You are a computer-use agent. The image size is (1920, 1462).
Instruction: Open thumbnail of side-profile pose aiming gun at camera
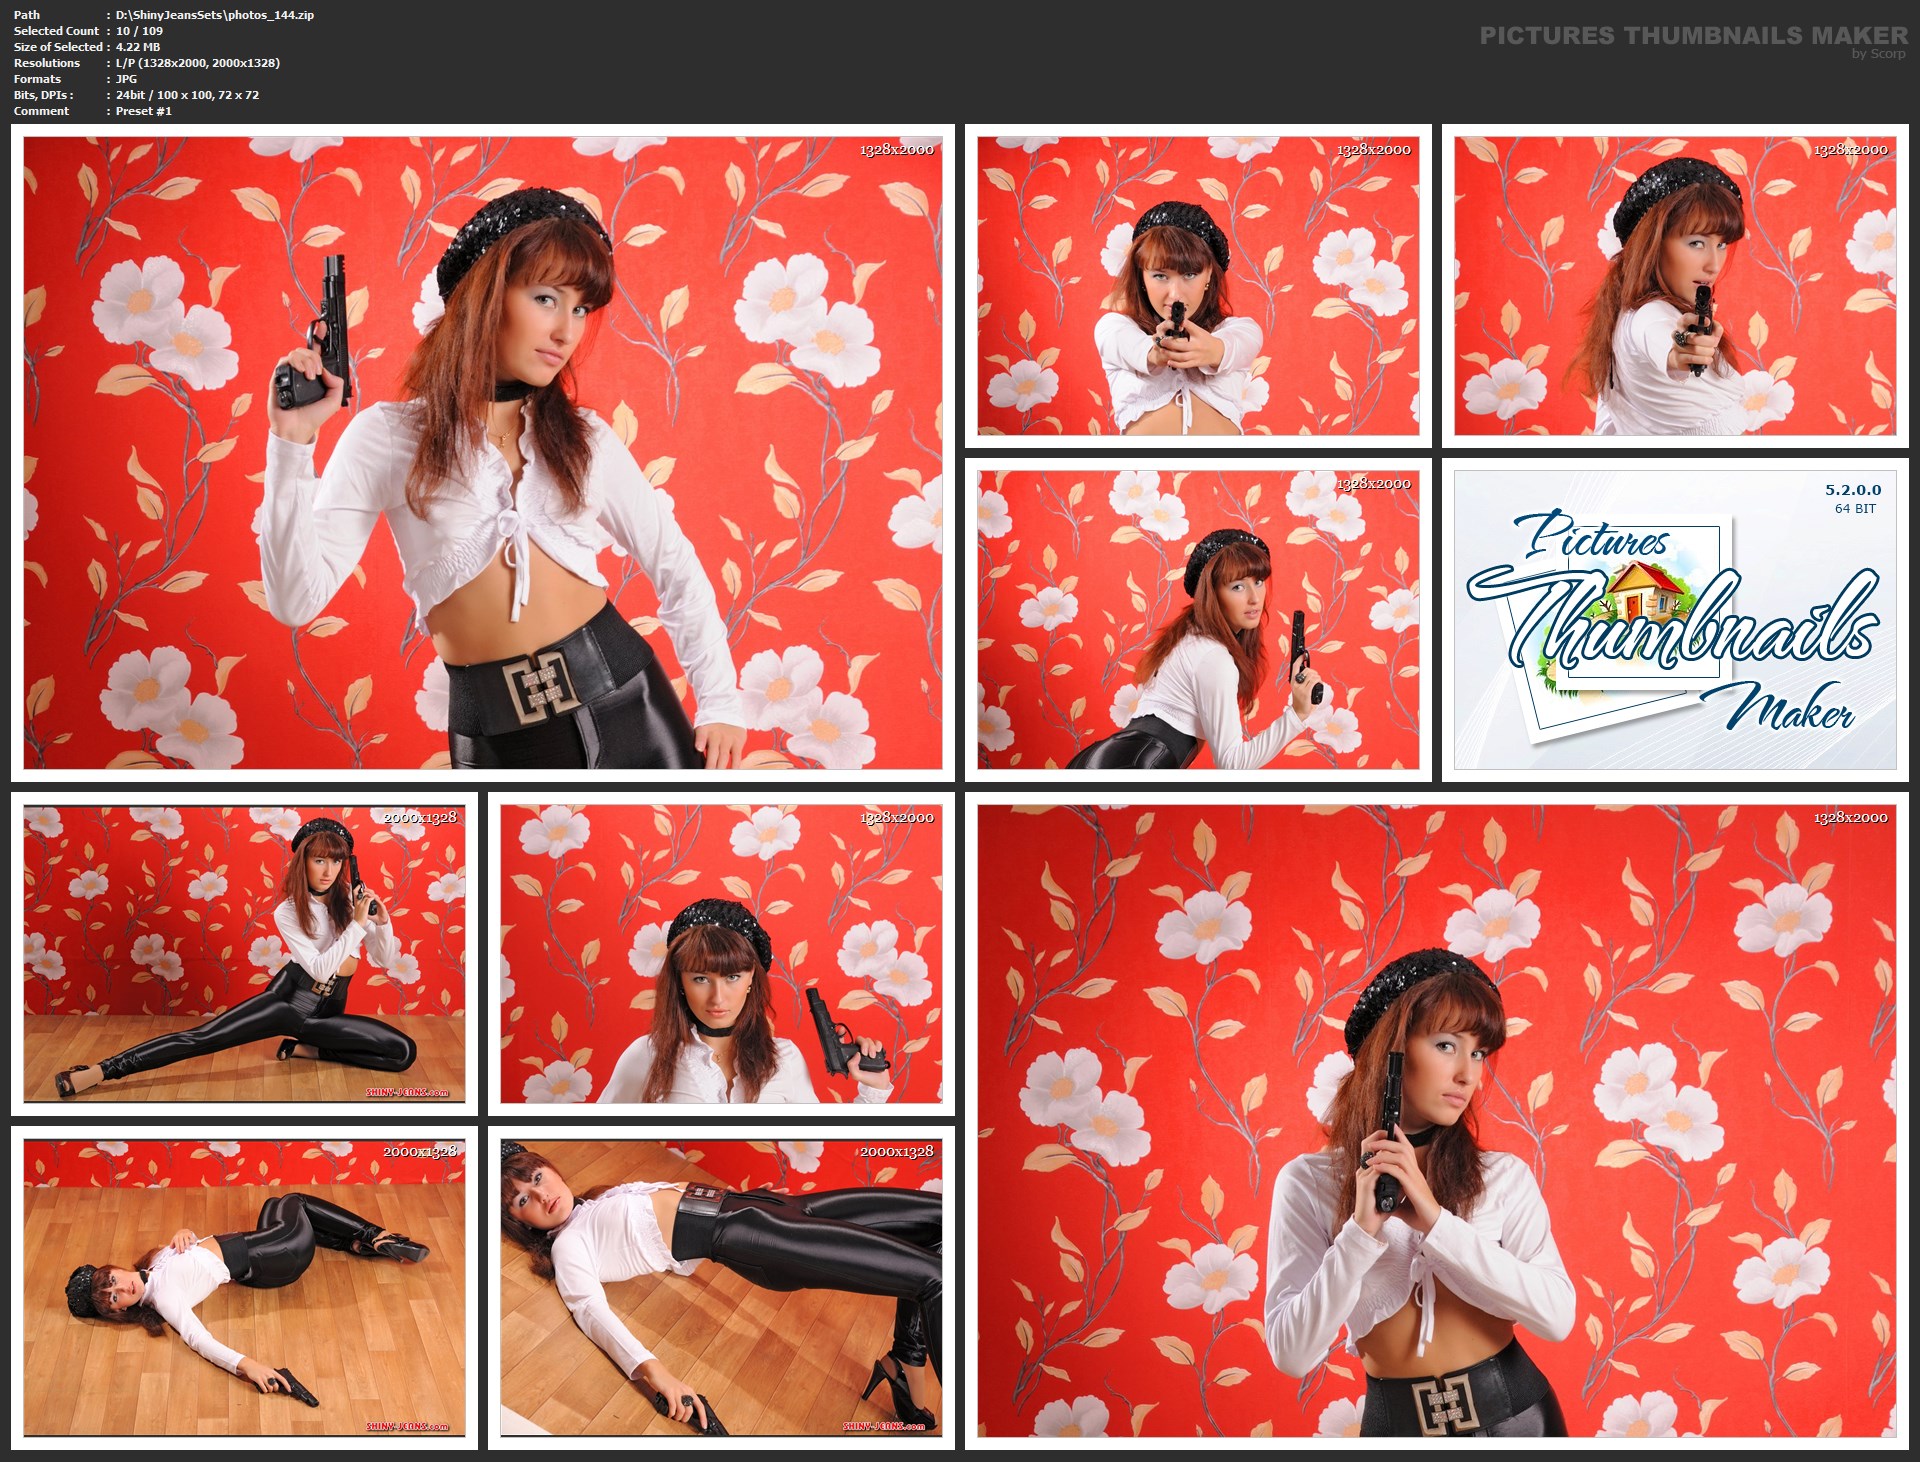click(x=1675, y=286)
